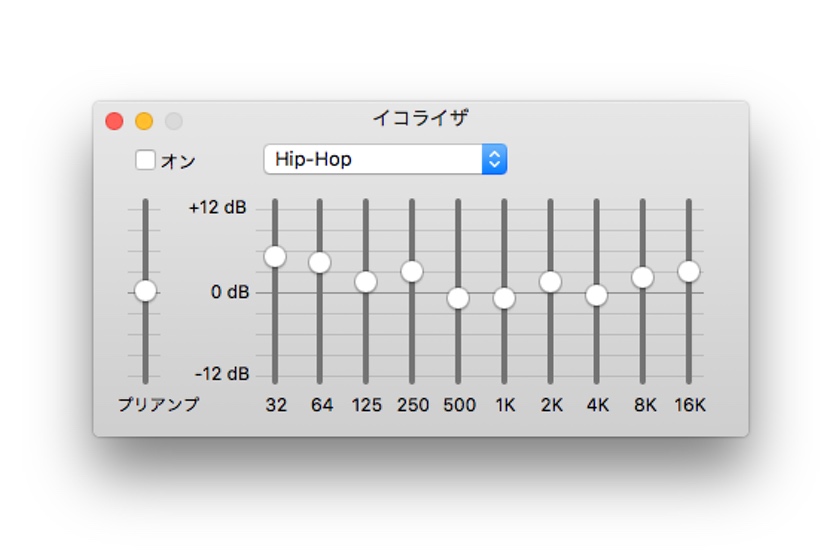
Task: Click the 4K frequency label
Action: point(598,405)
